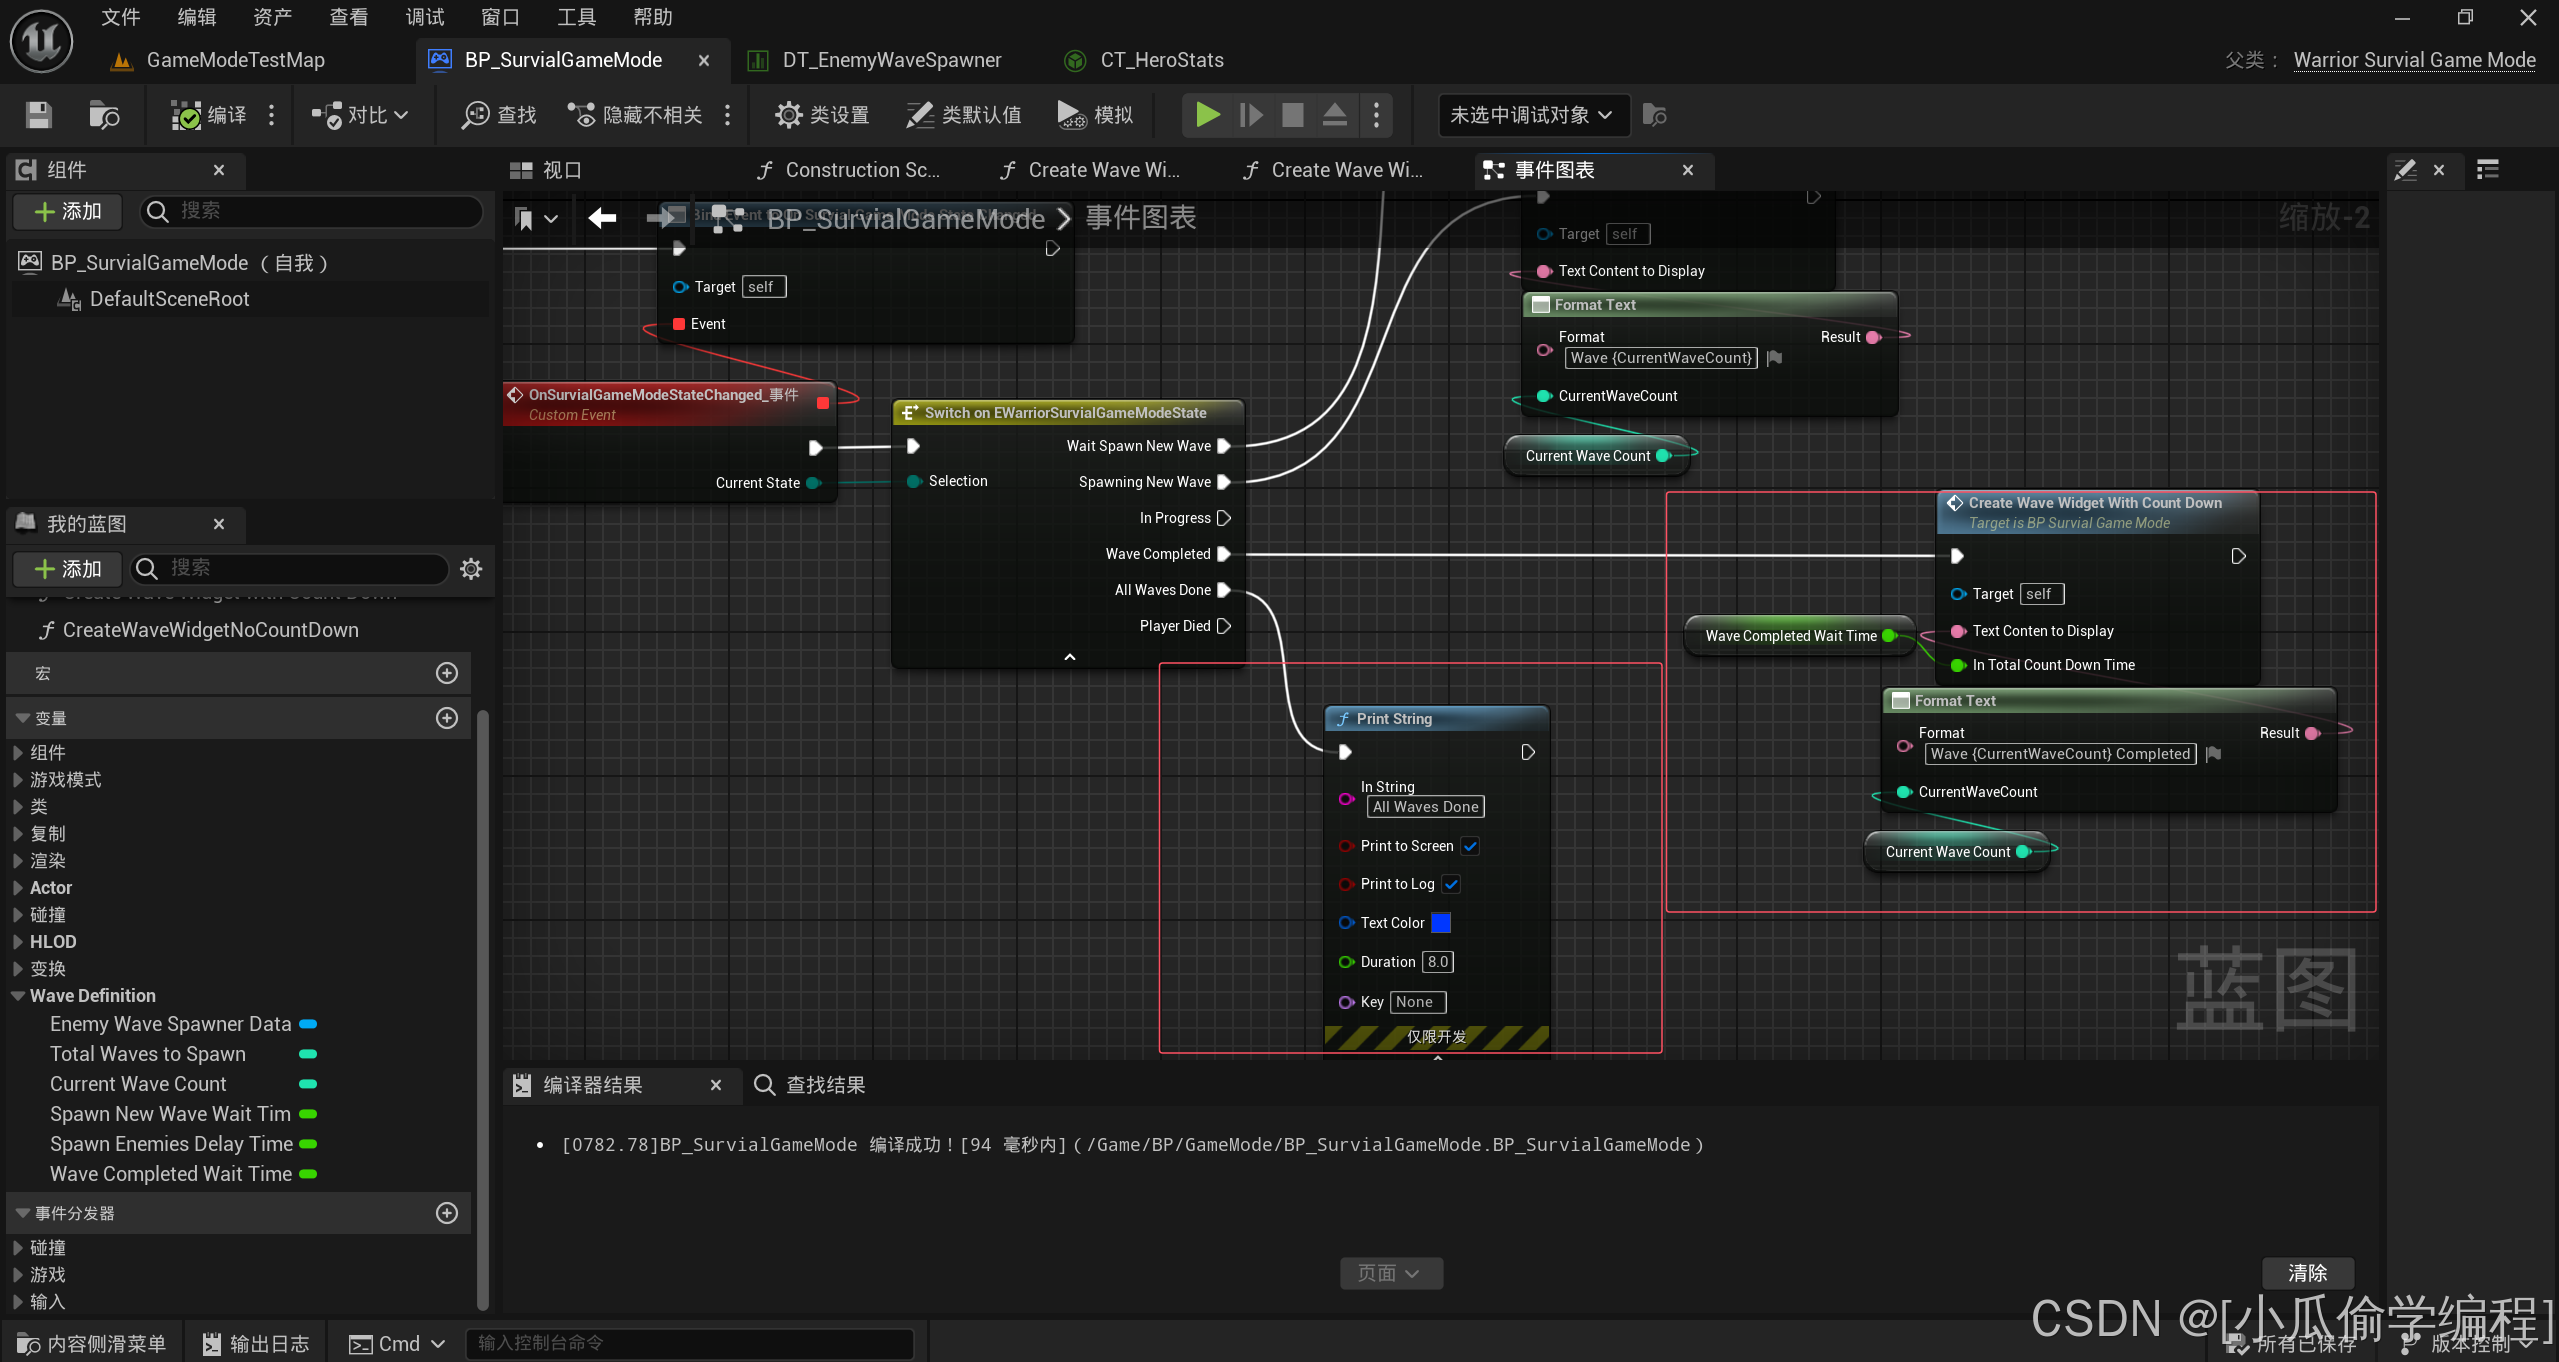Open the debug object dropdown (未选中调试对象)

pos(1531,115)
